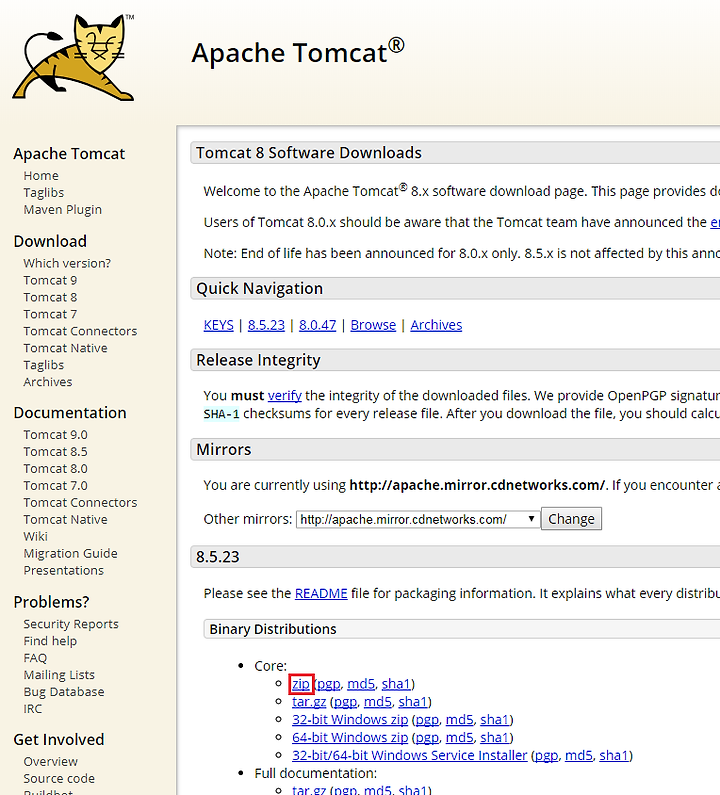
Task: Click md5 link beside Windows Service Installer
Action: pyautogui.click(x=579, y=755)
